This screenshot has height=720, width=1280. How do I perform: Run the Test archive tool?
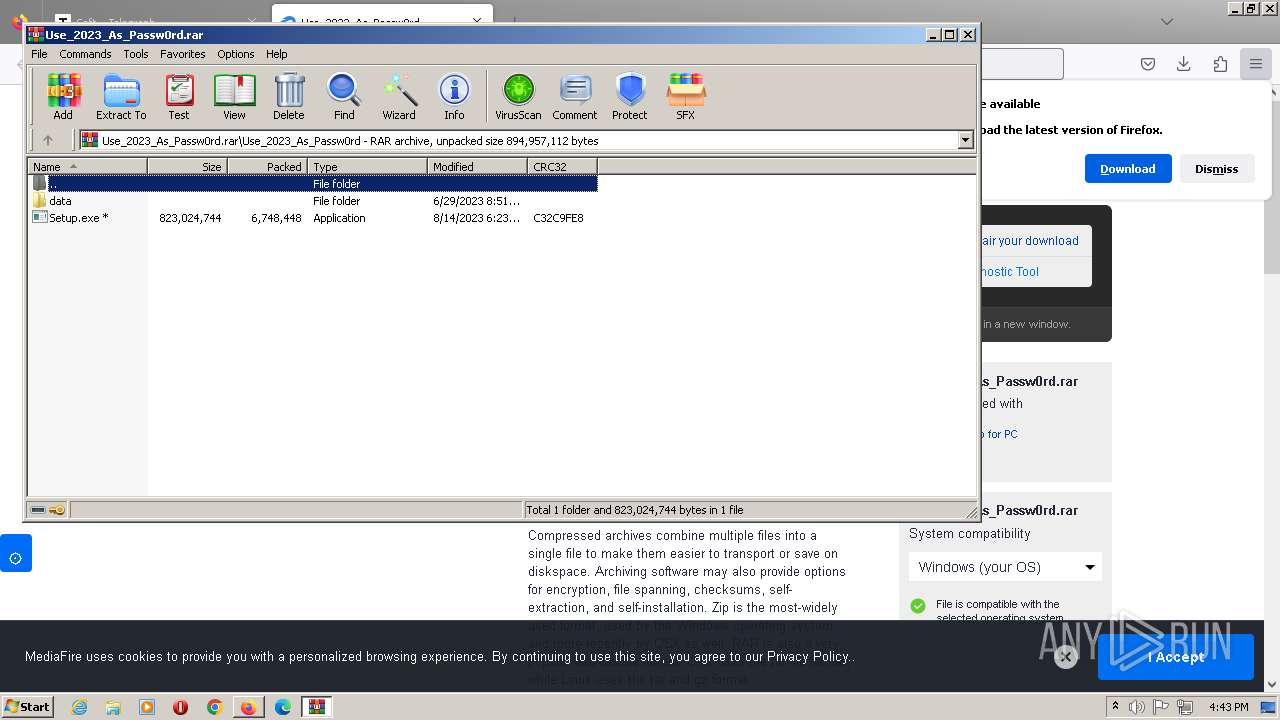179,96
